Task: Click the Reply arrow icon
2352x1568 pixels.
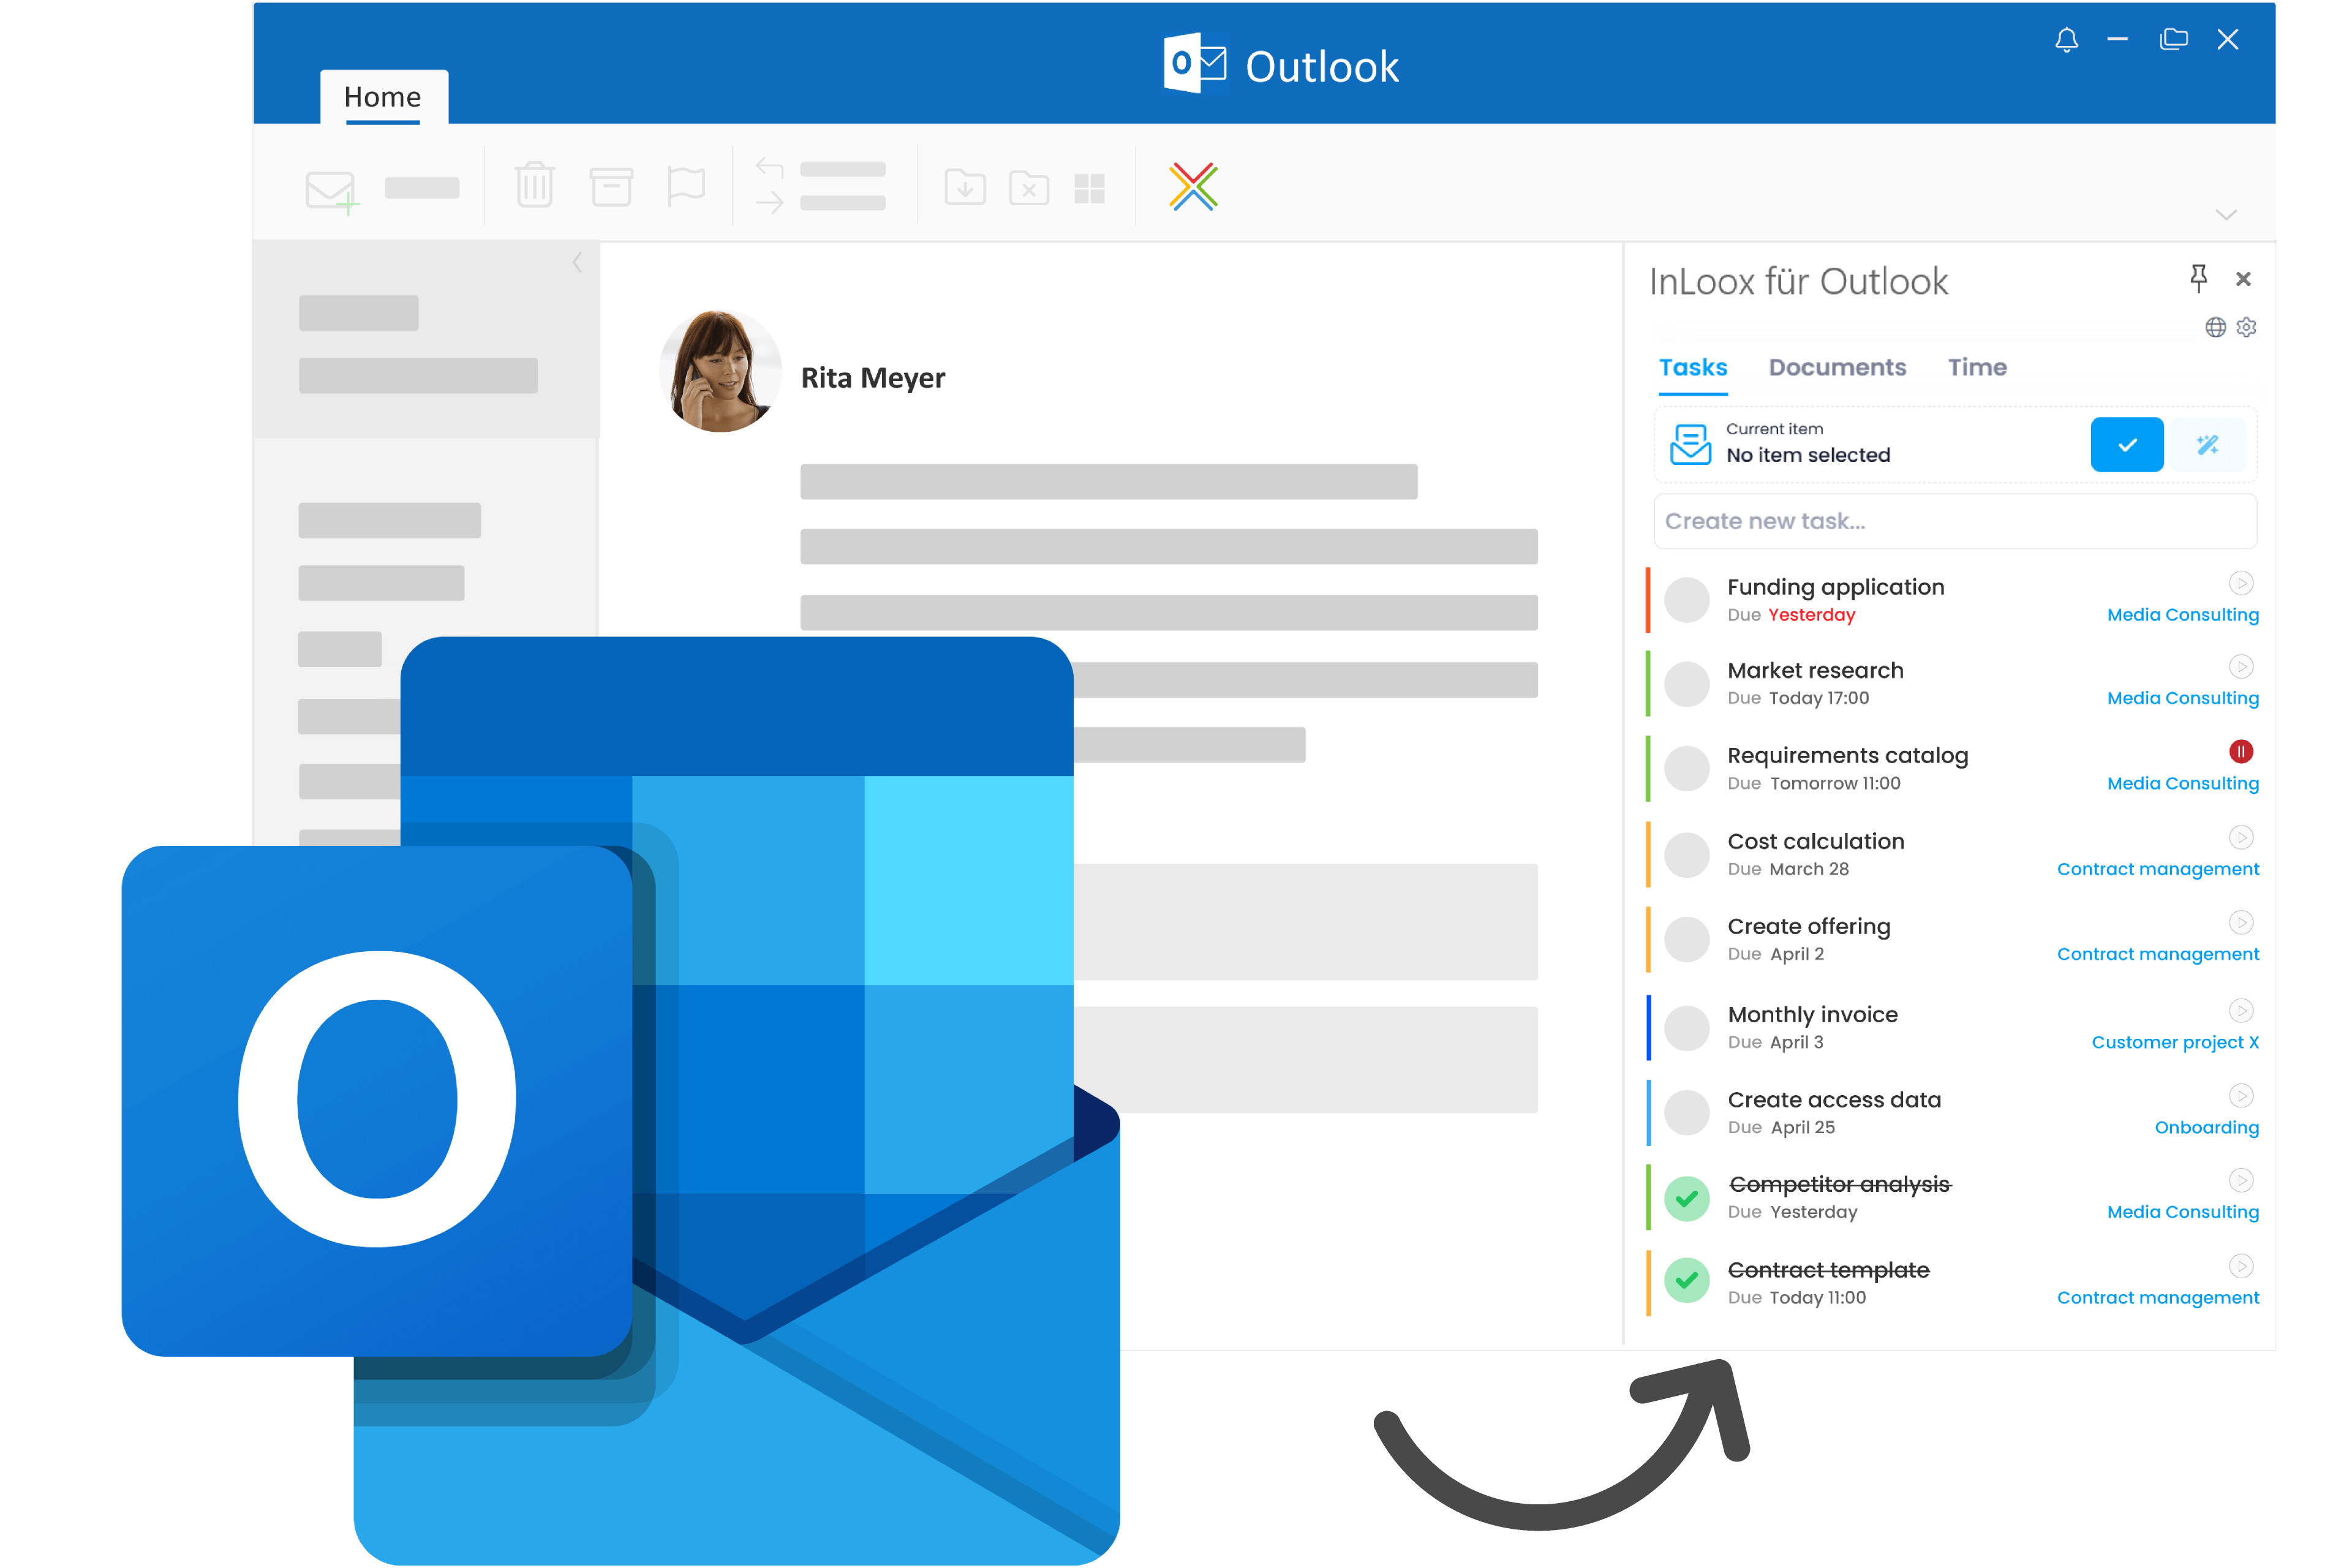Action: pos(769,168)
